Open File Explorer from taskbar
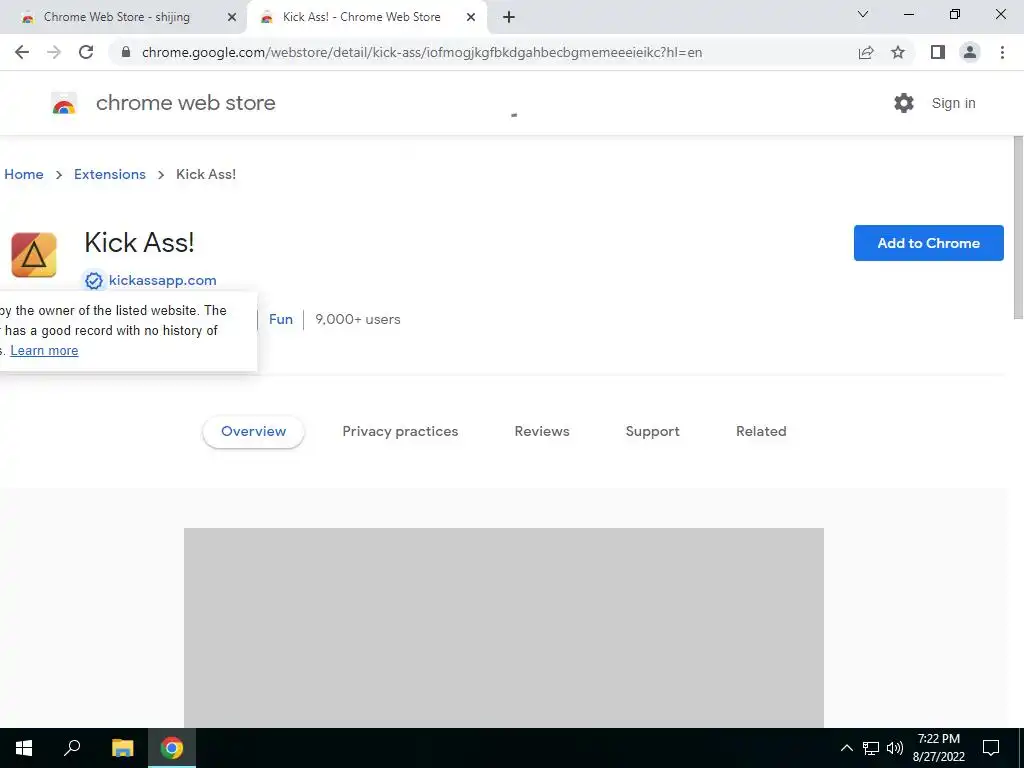 click(x=122, y=748)
